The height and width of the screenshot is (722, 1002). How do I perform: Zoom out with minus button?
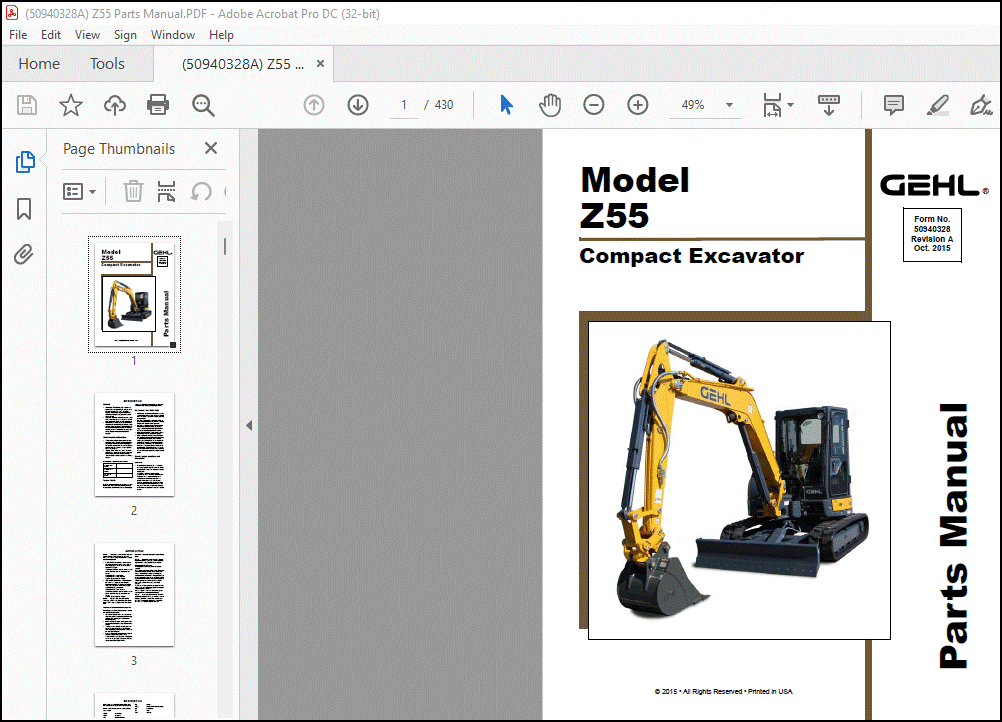(x=594, y=105)
